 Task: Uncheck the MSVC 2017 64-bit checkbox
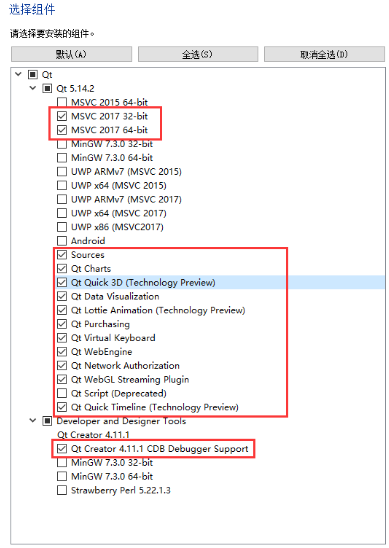(x=62, y=130)
